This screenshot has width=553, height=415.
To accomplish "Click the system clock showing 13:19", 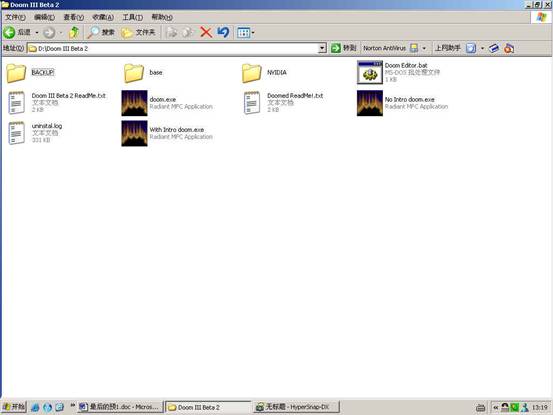I will coord(540,408).
